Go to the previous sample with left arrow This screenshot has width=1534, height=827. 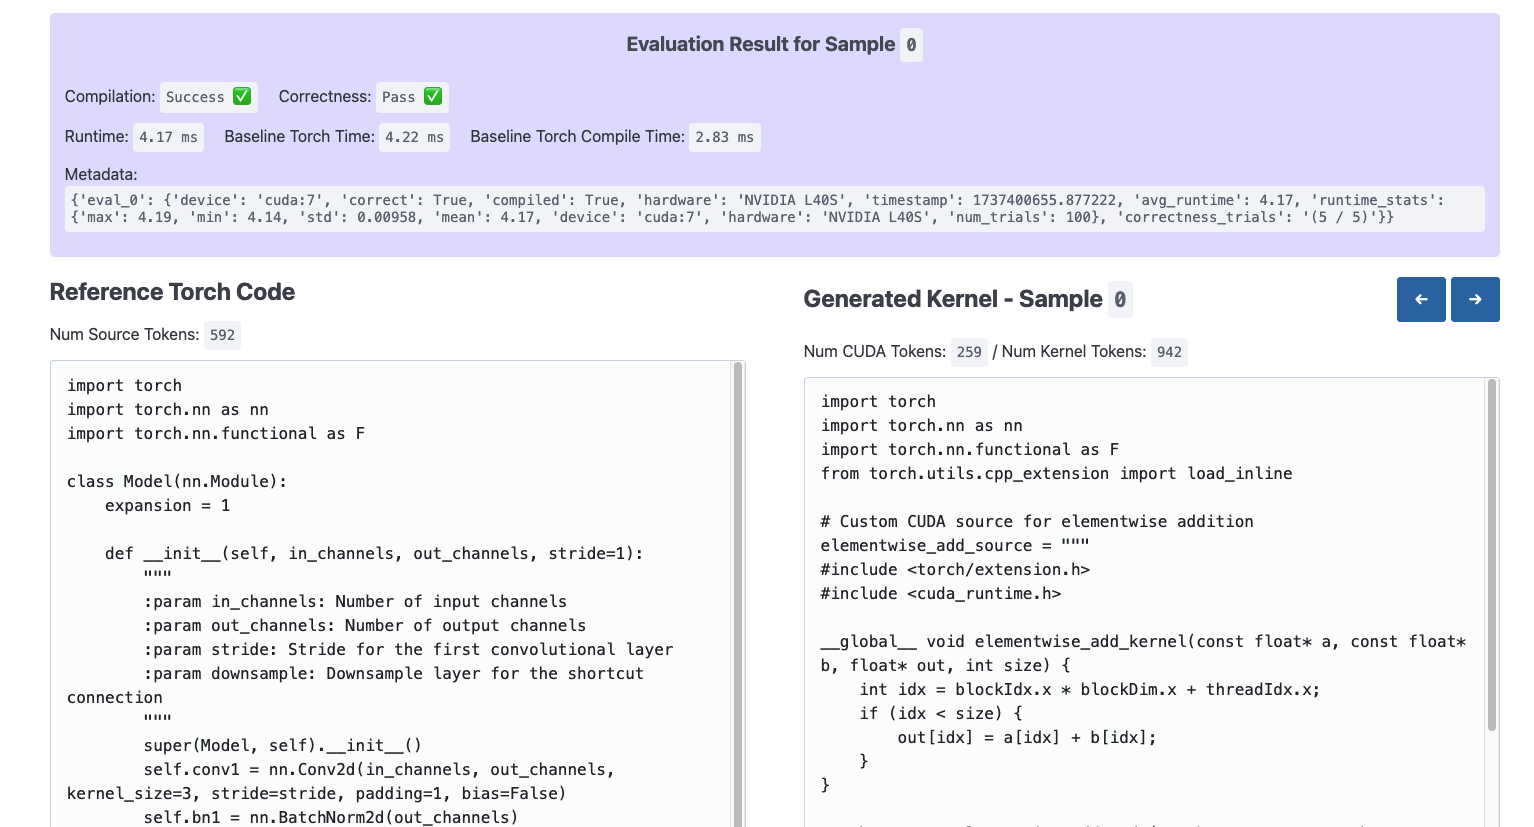coord(1420,299)
